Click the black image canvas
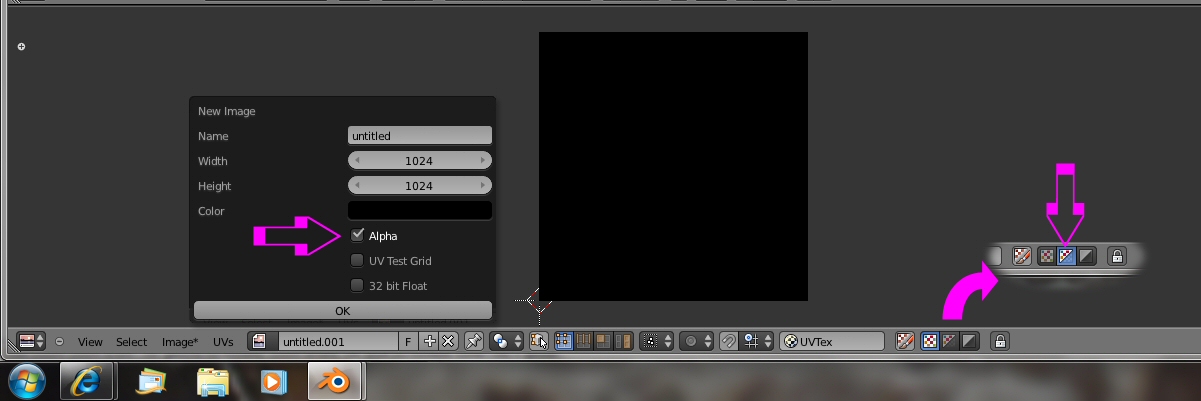1201x401 pixels. click(x=673, y=166)
